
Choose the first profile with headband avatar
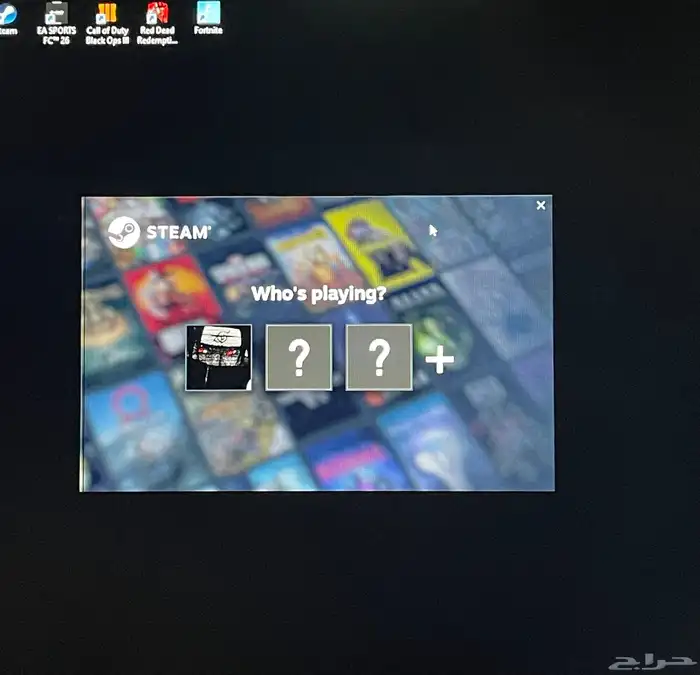[219, 357]
